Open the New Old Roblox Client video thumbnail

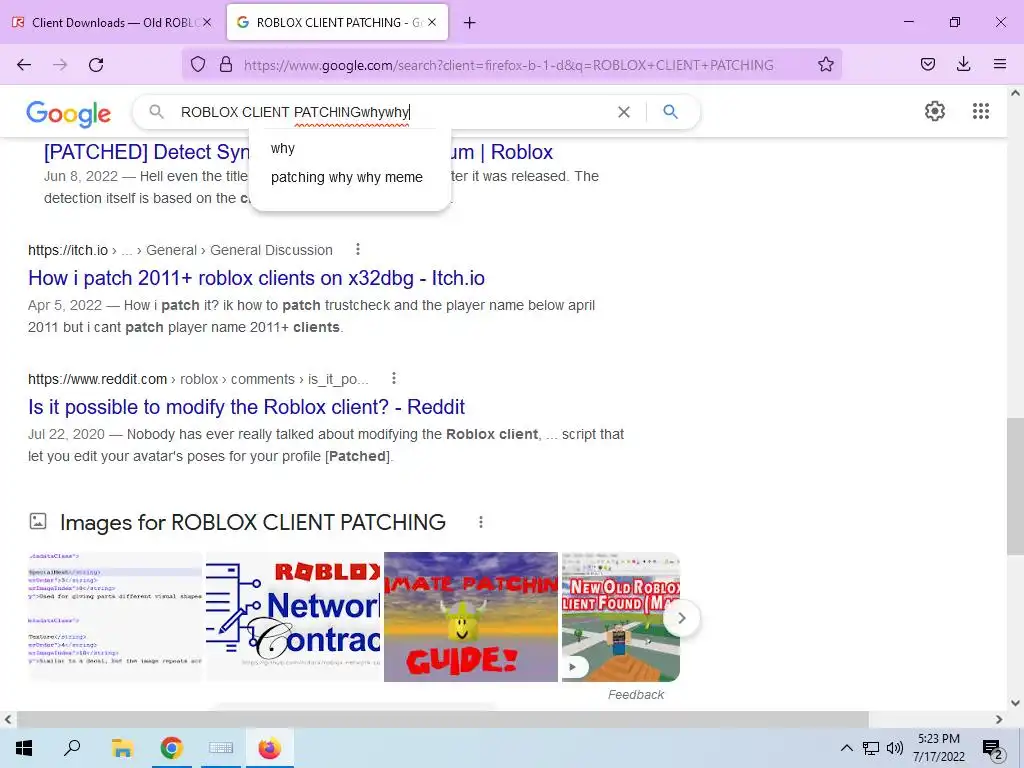(x=620, y=617)
